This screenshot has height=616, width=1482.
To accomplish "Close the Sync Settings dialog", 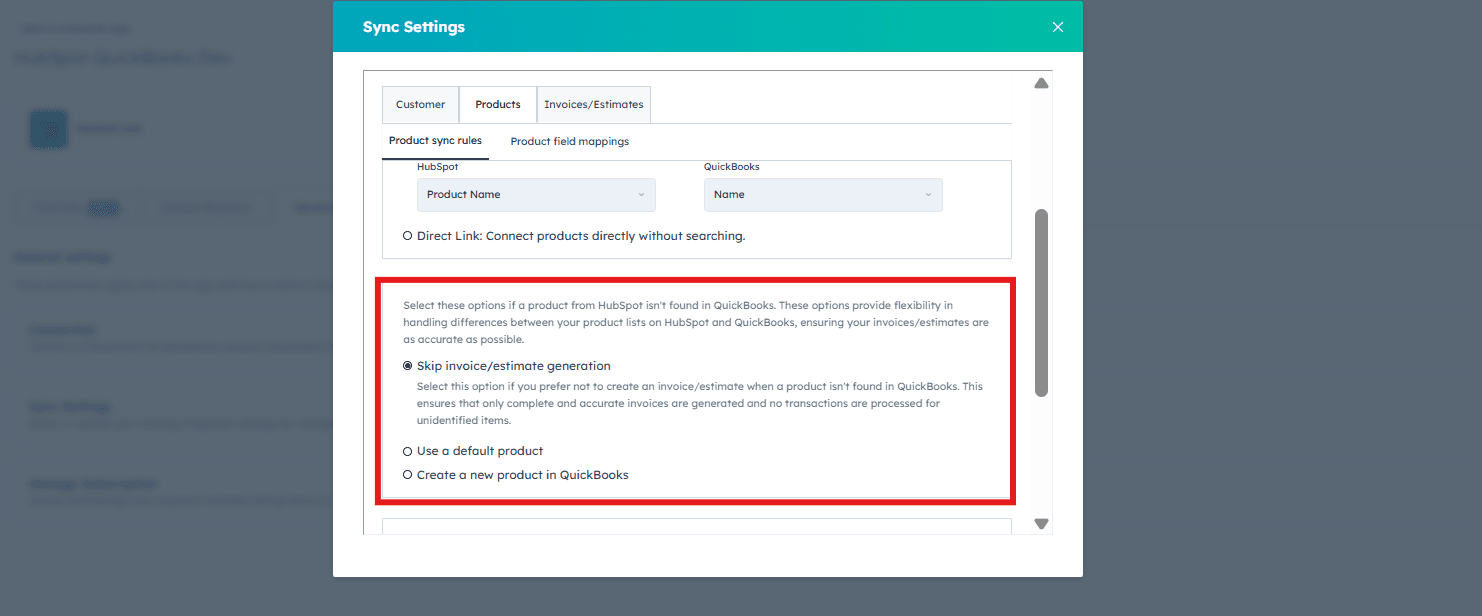I will (1058, 27).
